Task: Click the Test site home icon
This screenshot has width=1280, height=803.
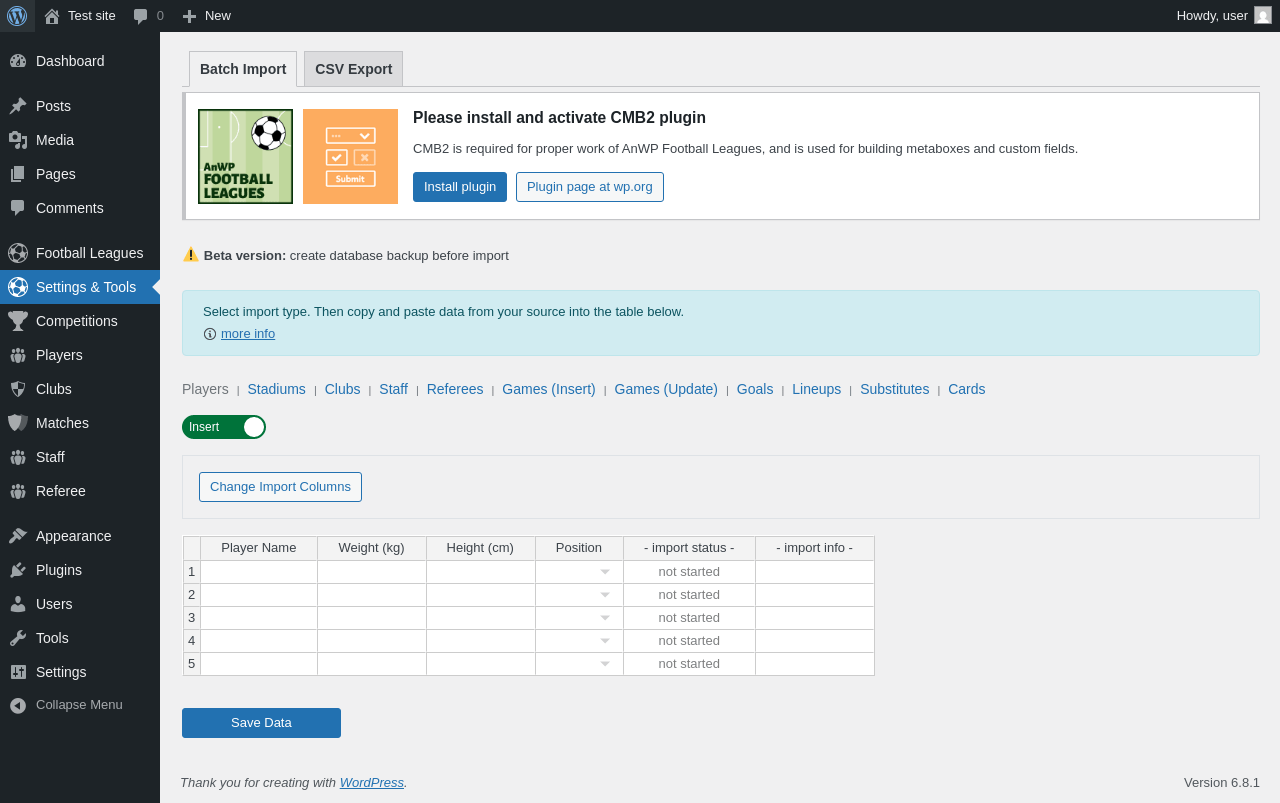Action: click(52, 16)
